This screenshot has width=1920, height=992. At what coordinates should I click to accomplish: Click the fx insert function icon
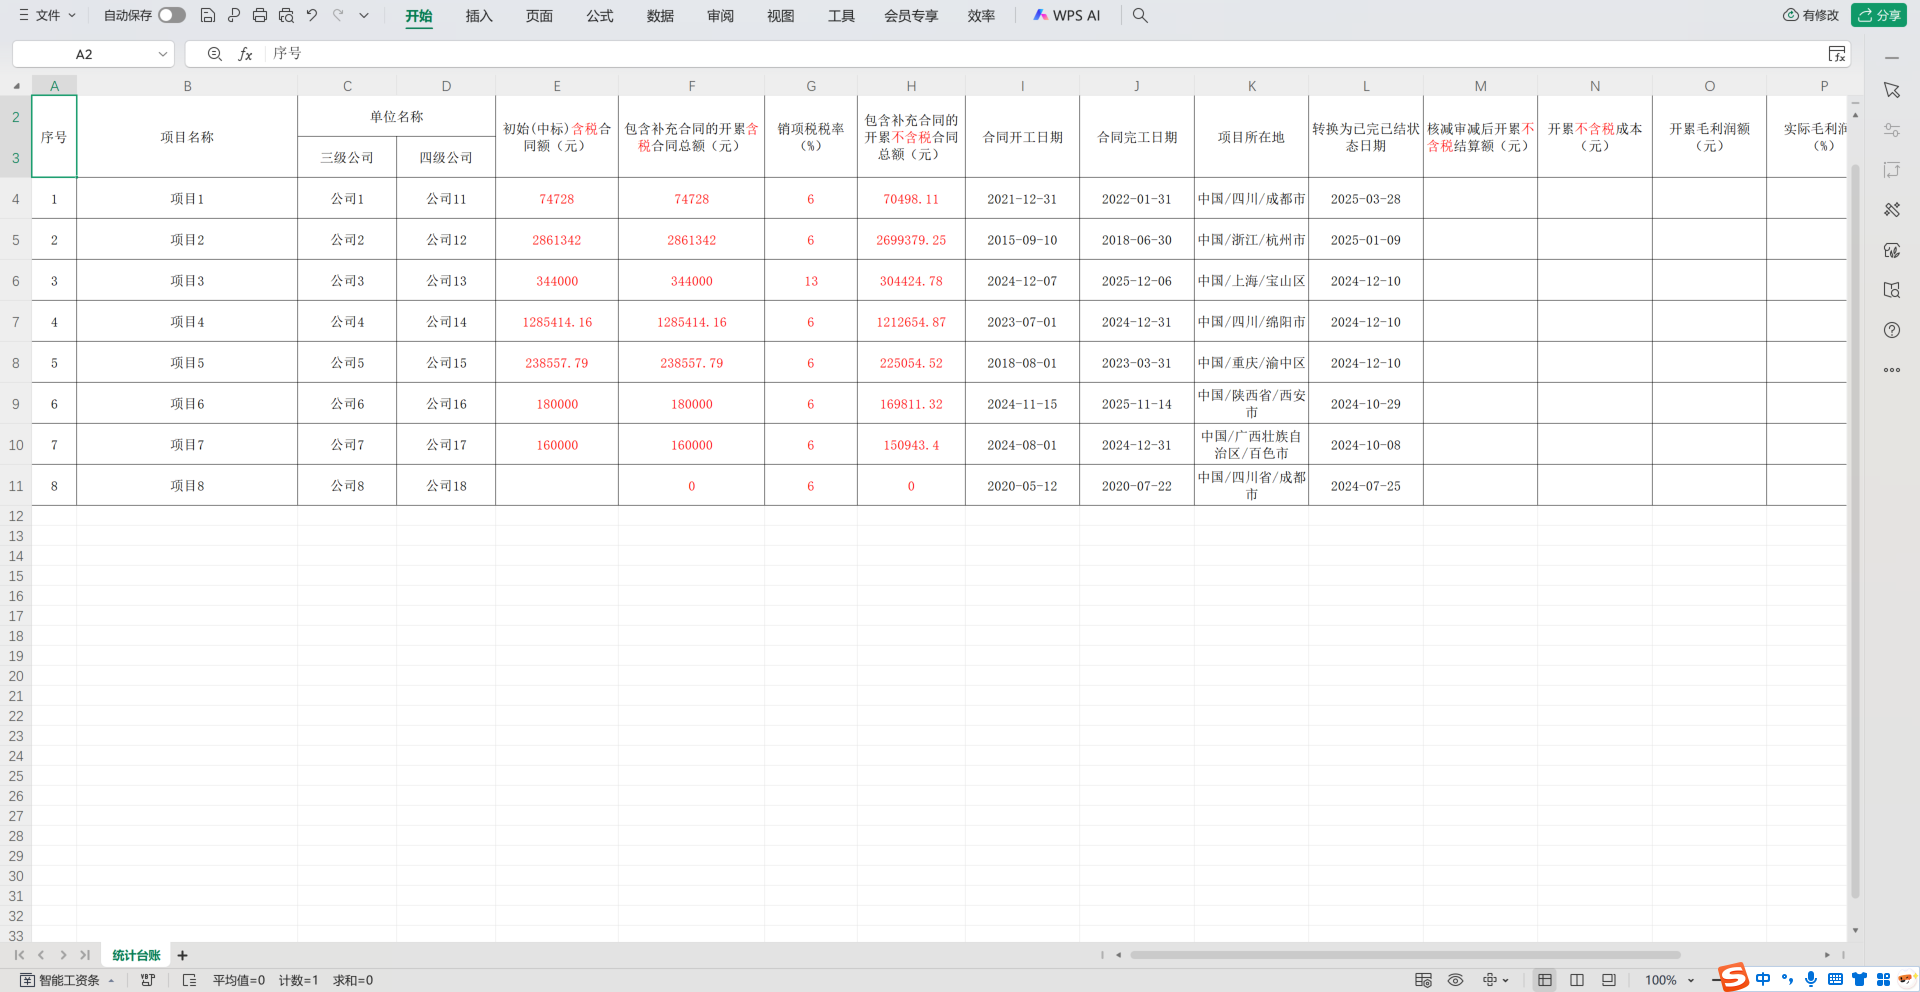[x=245, y=54]
